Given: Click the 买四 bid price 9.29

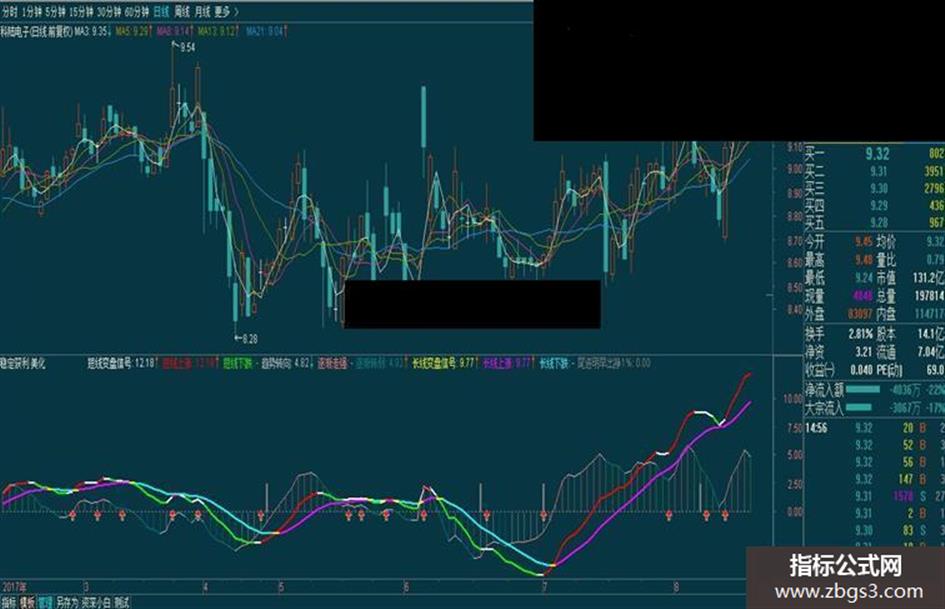Looking at the screenshot, I should coord(879,206).
